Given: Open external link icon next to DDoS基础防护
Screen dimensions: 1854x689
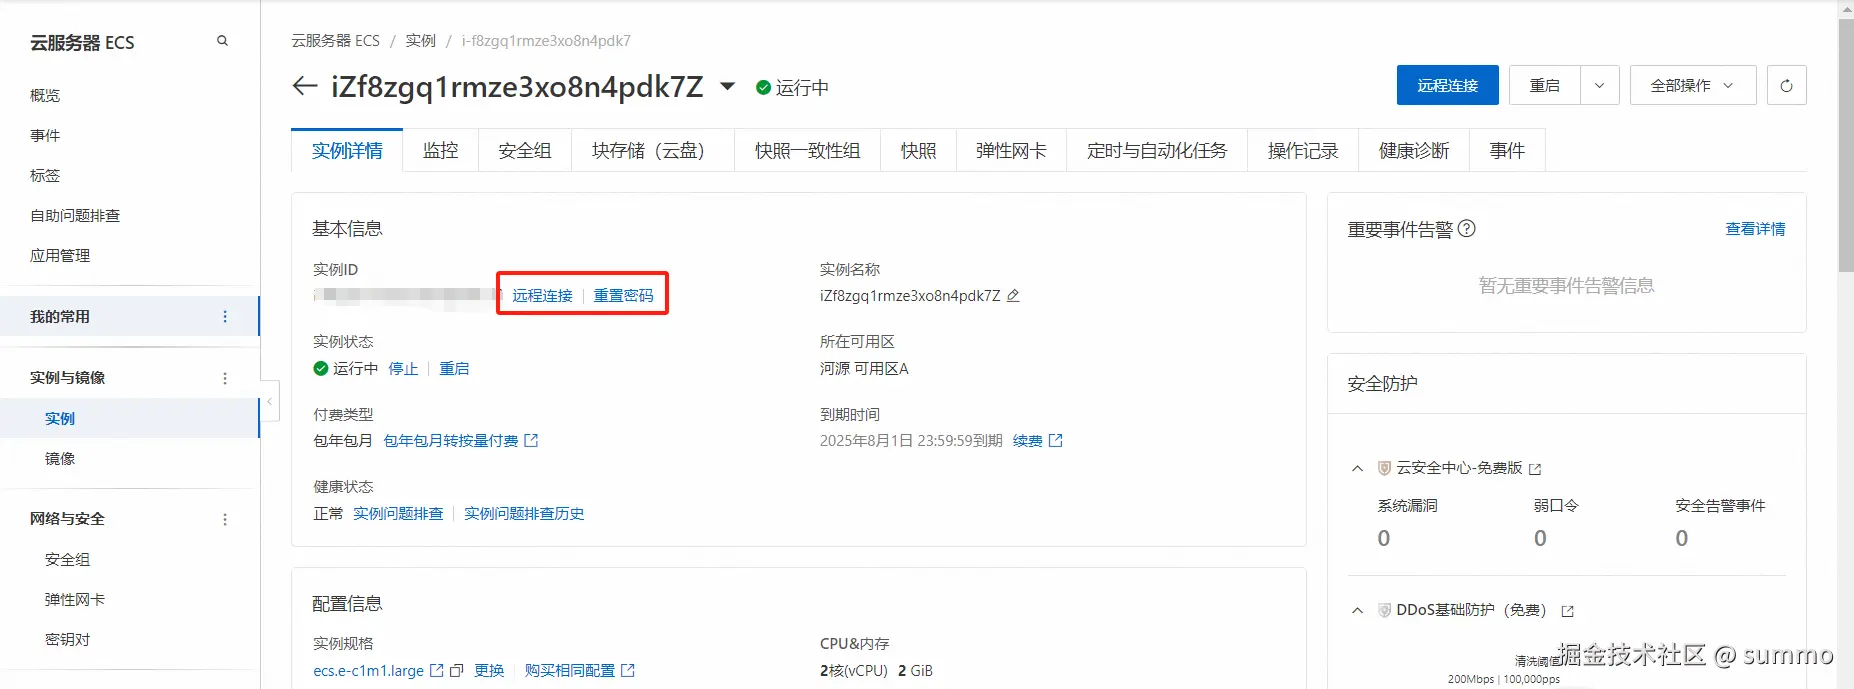Looking at the screenshot, I should [1567, 611].
